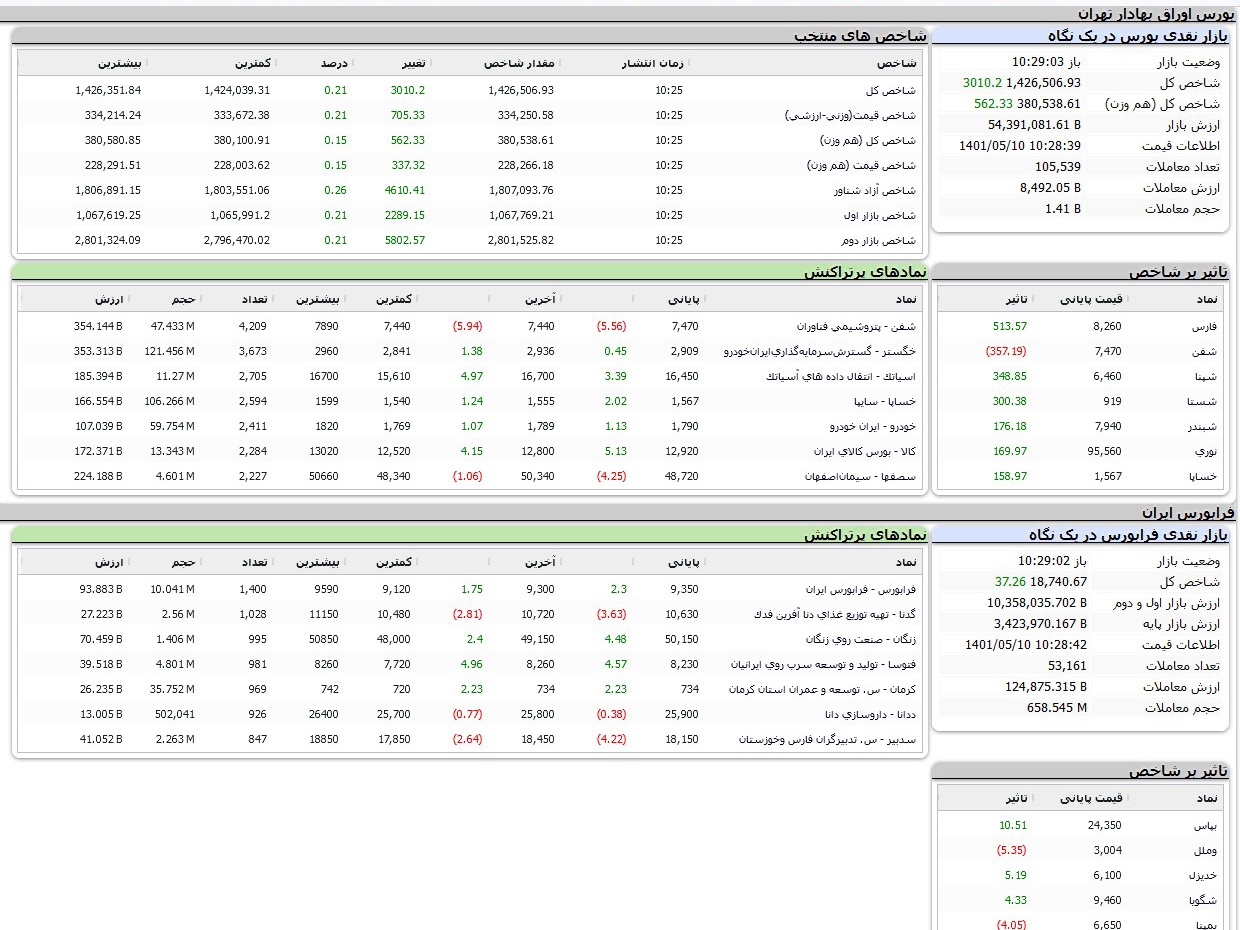Open symbol 'آسیاتک - انتقال داده های آسیاتک'
Screen dimensions: 1240x930
(x=840, y=376)
